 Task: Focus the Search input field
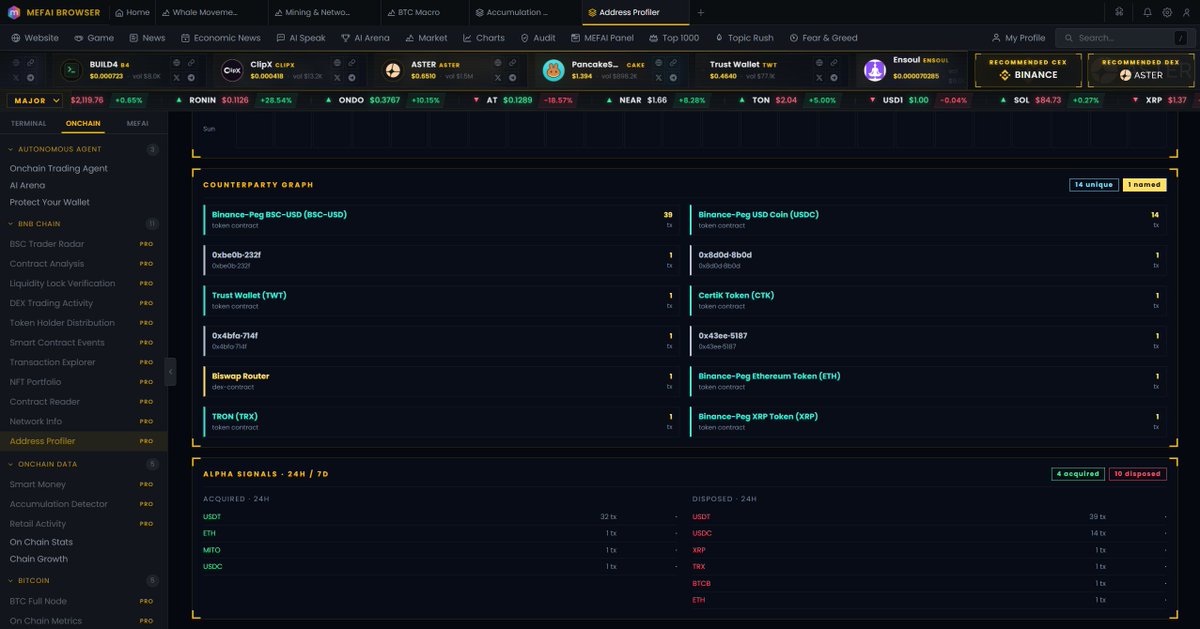point(1123,38)
